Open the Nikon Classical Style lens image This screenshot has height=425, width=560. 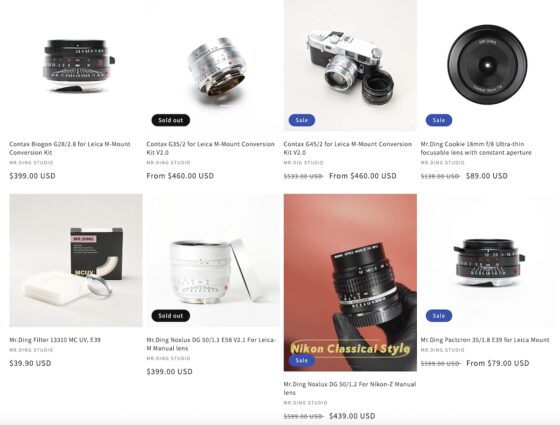click(350, 282)
